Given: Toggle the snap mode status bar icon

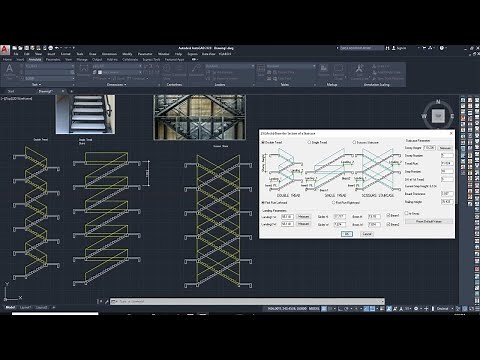Looking at the screenshot, I should (x=330, y=309).
